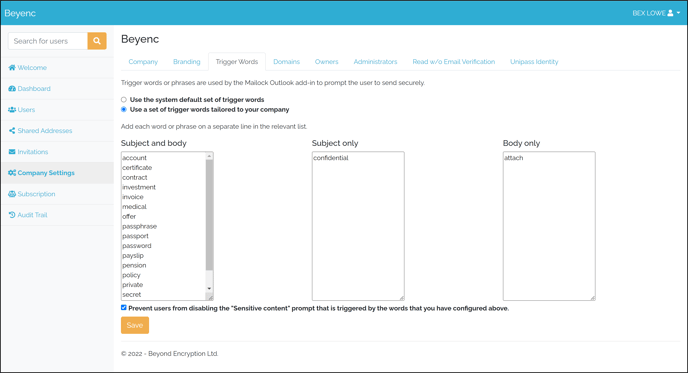This screenshot has width=688, height=373.
Task: Open the Shared Addresses sidebar link
Action: pyautogui.click(x=45, y=131)
